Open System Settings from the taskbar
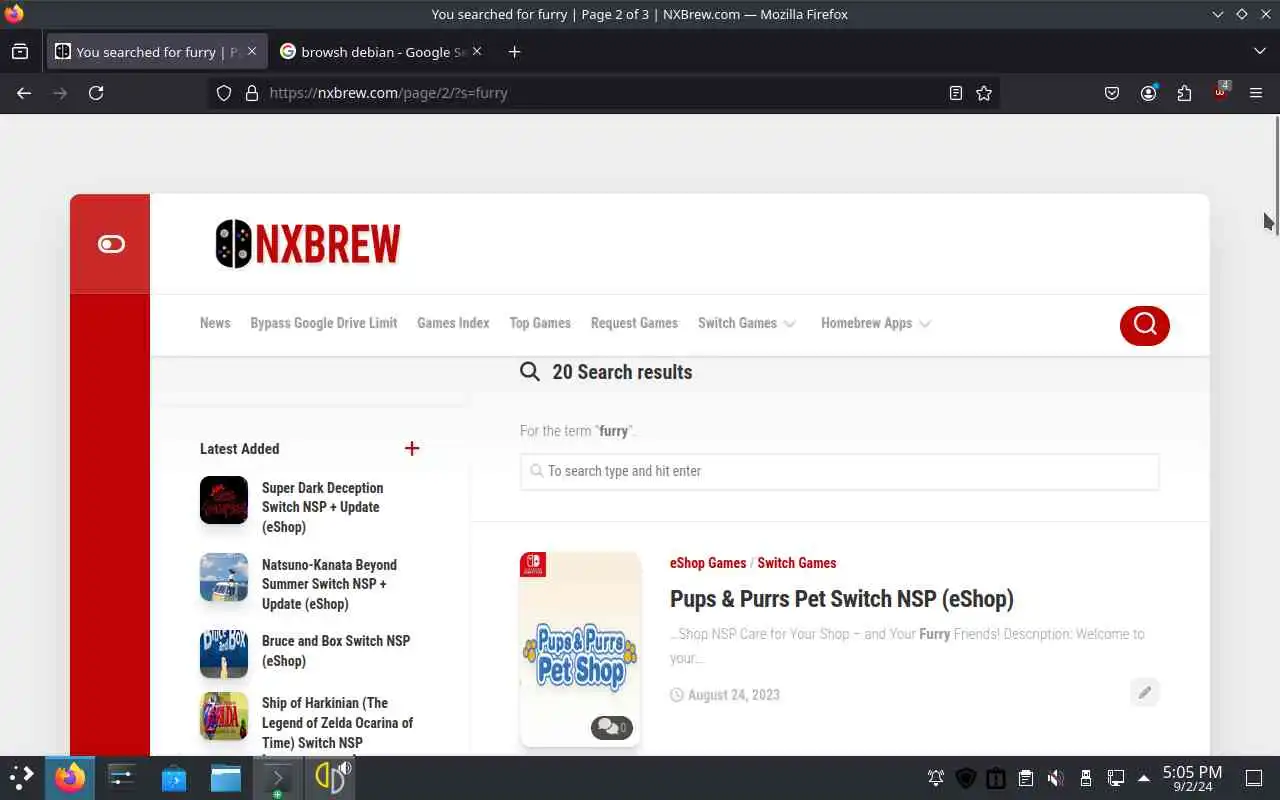Image resolution: width=1280 pixels, height=800 pixels. coord(122,778)
